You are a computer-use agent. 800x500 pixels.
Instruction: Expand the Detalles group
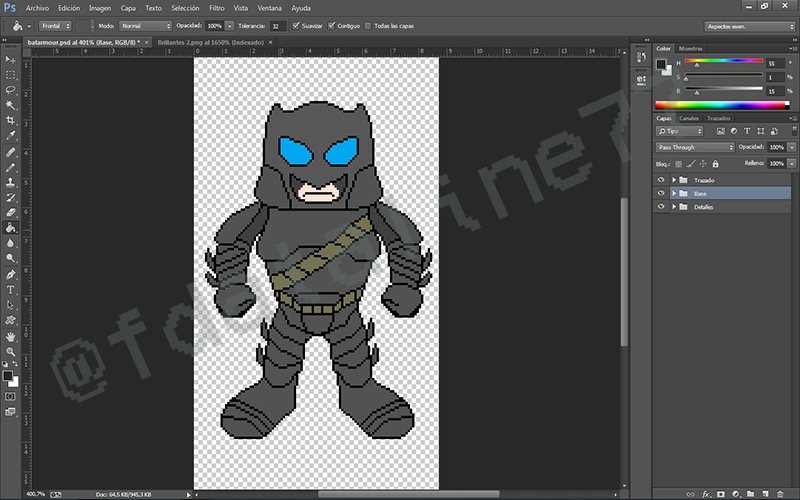(x=674, y=207)
